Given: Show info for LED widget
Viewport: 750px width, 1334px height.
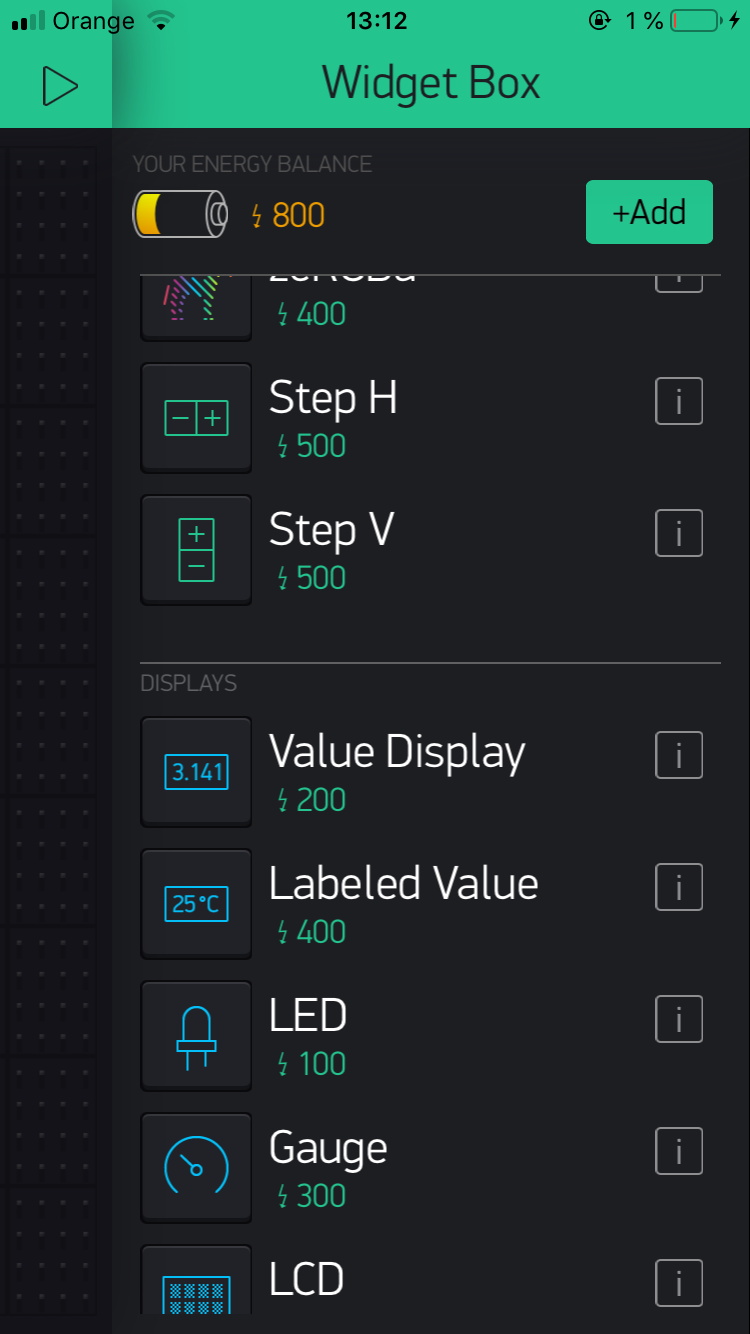Looking at the screenshot, I should pos(679,1019).
